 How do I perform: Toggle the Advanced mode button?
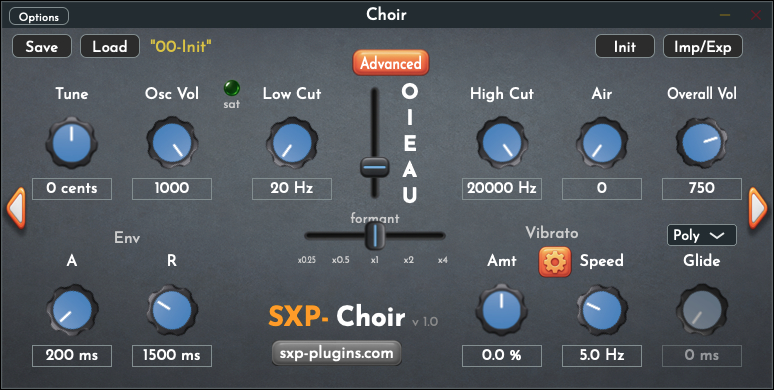coord(390,63)
